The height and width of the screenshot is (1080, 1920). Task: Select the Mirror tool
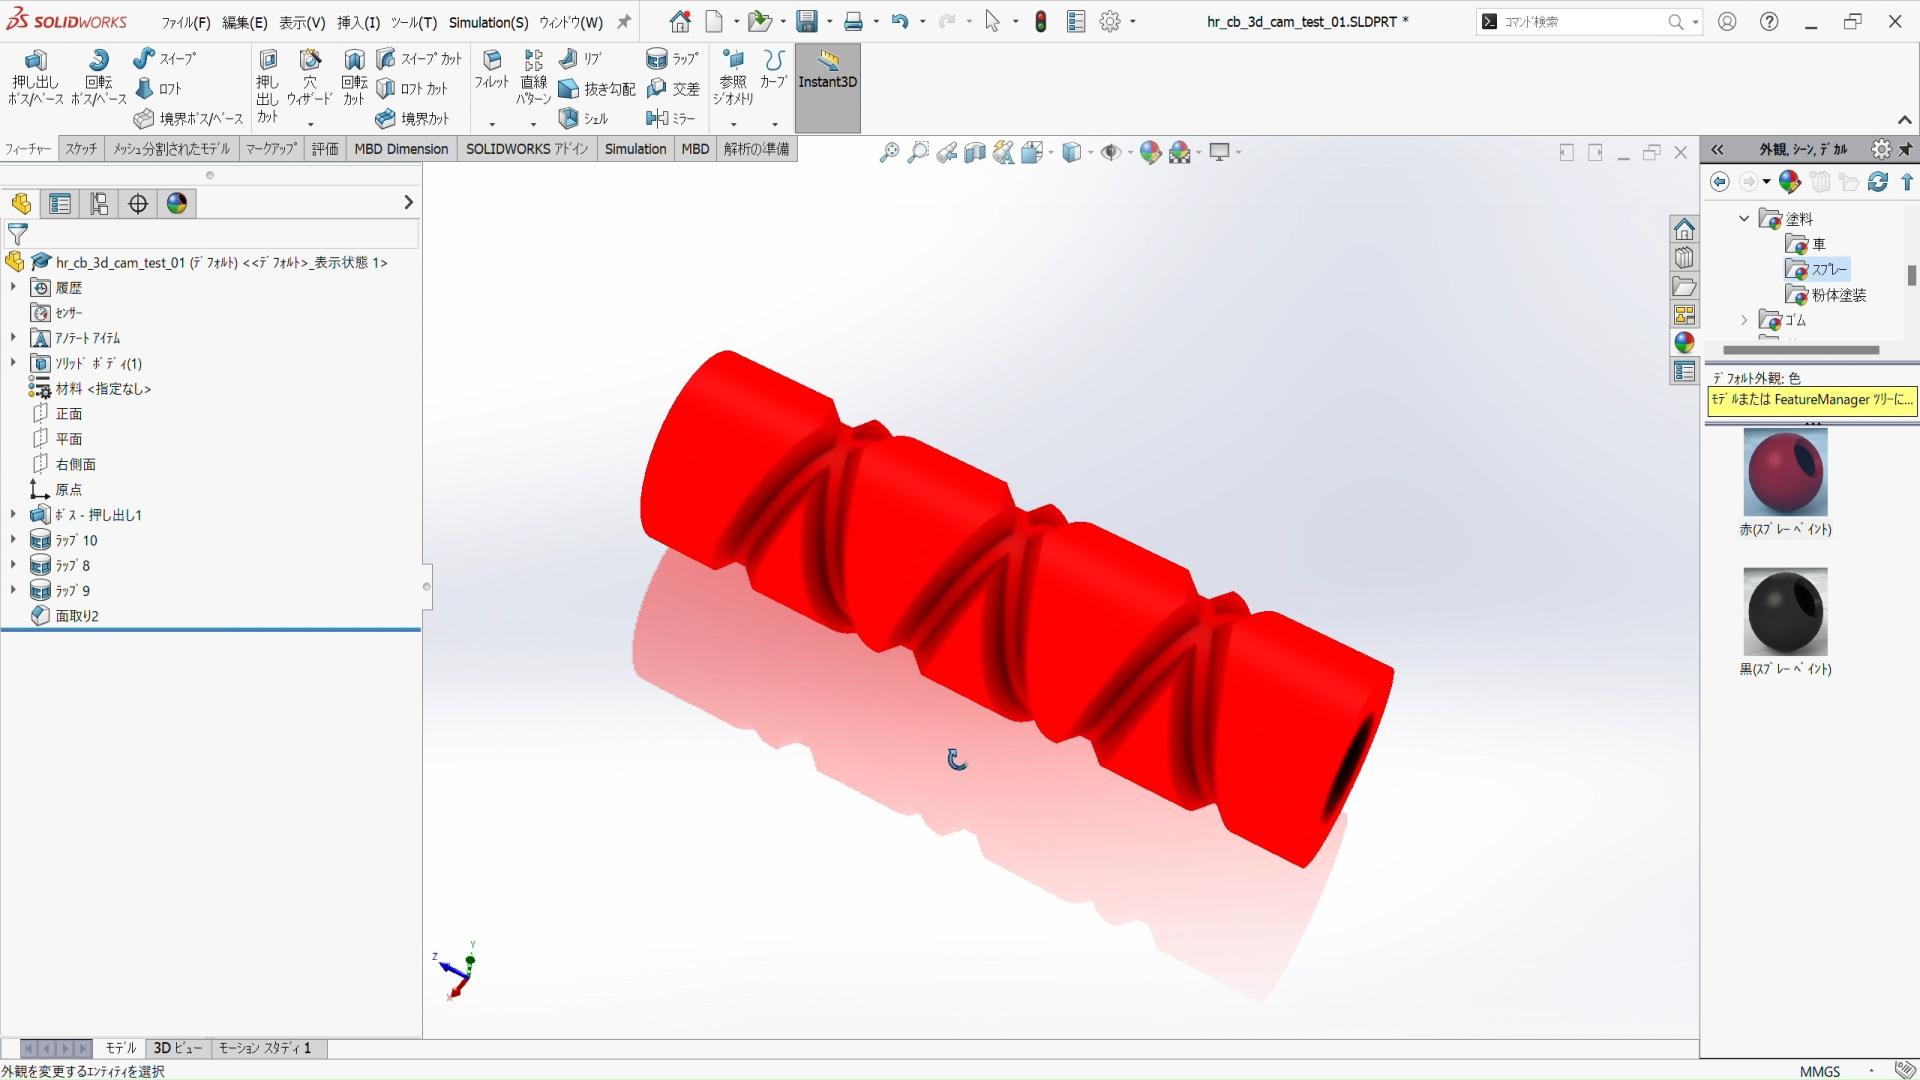670,119
